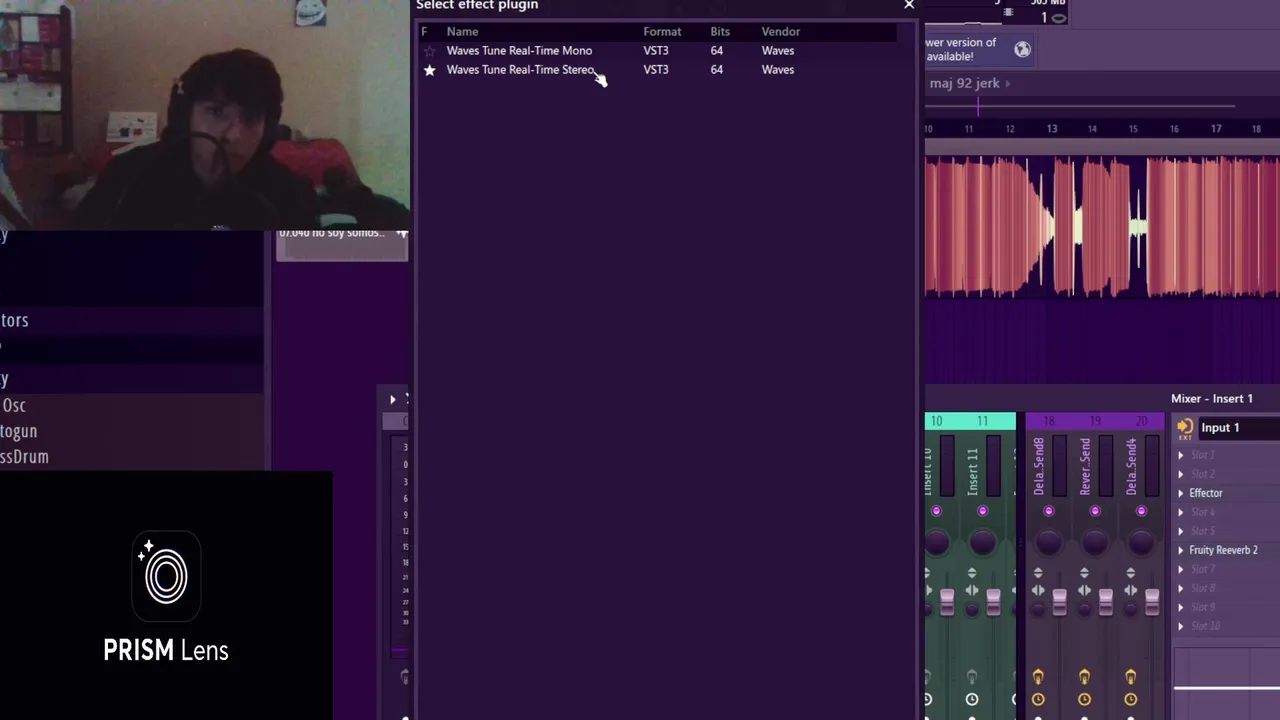Favorite the Waves Tune Real-Time Mono plugin star

pos(429,51)
